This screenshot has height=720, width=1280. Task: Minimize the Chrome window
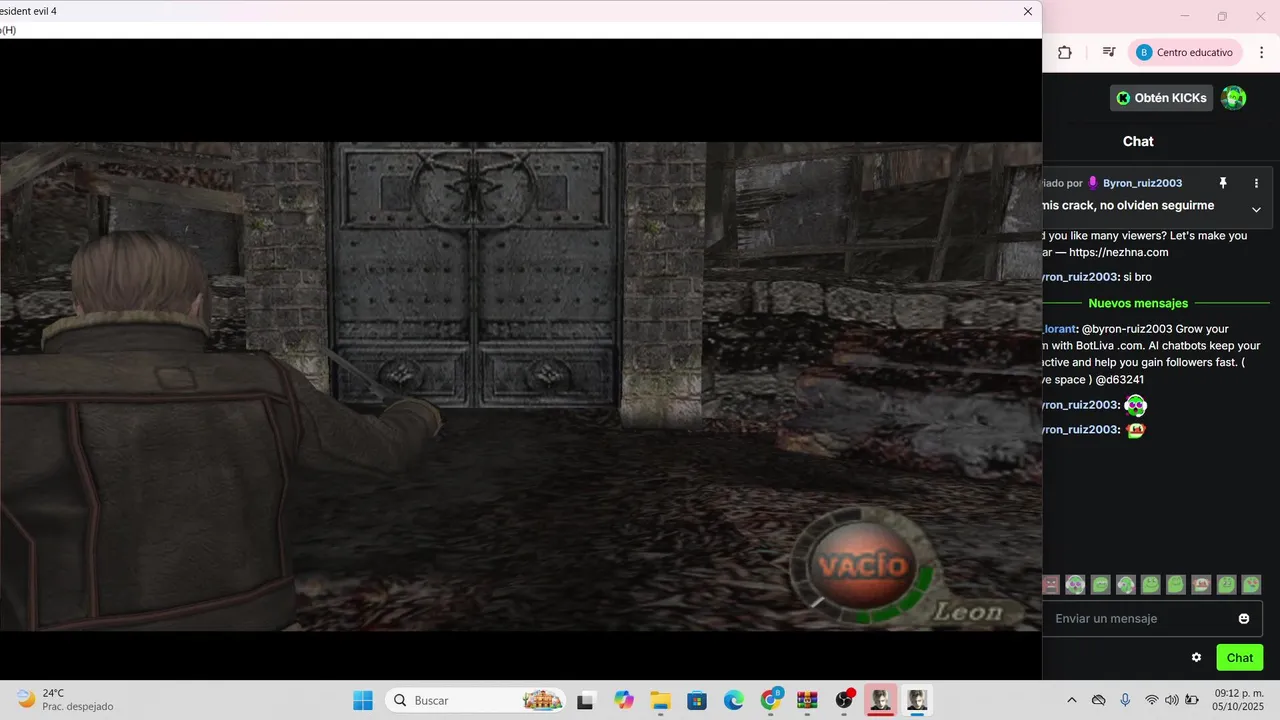tap(1185, 16)
